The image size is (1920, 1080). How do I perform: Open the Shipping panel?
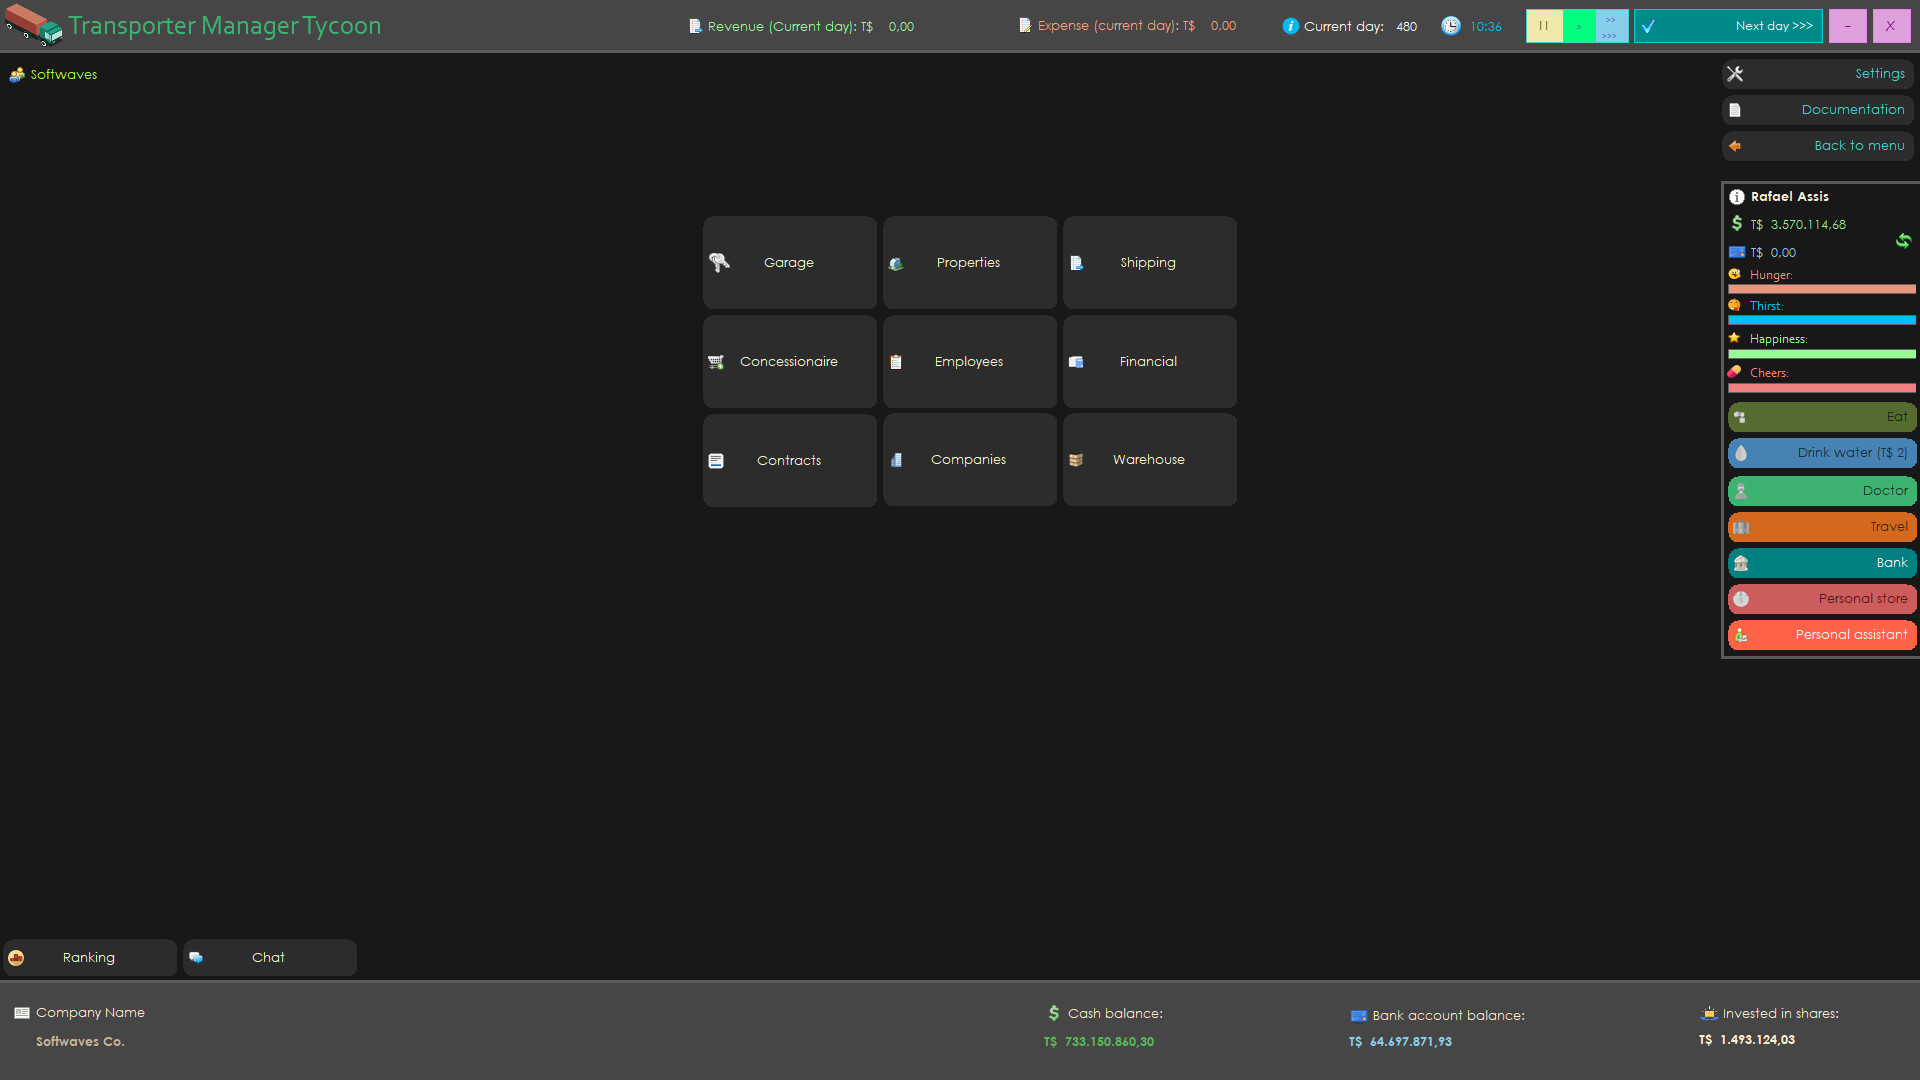point(1148,262)
